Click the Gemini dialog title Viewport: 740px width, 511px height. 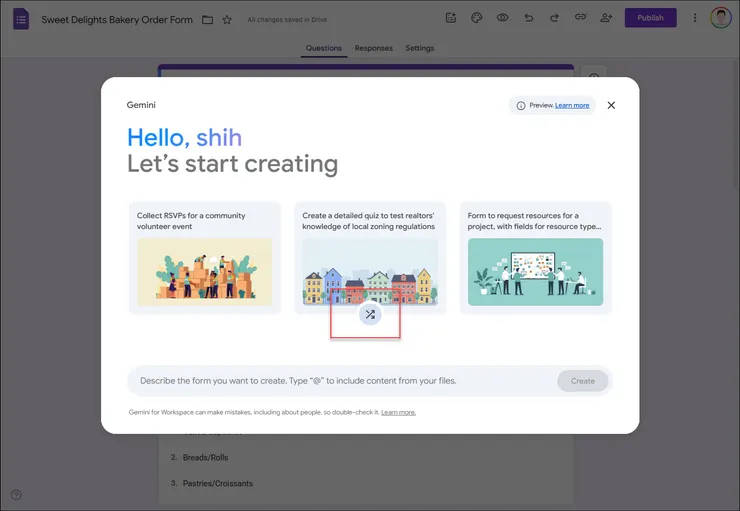click(x=141, y=105)
